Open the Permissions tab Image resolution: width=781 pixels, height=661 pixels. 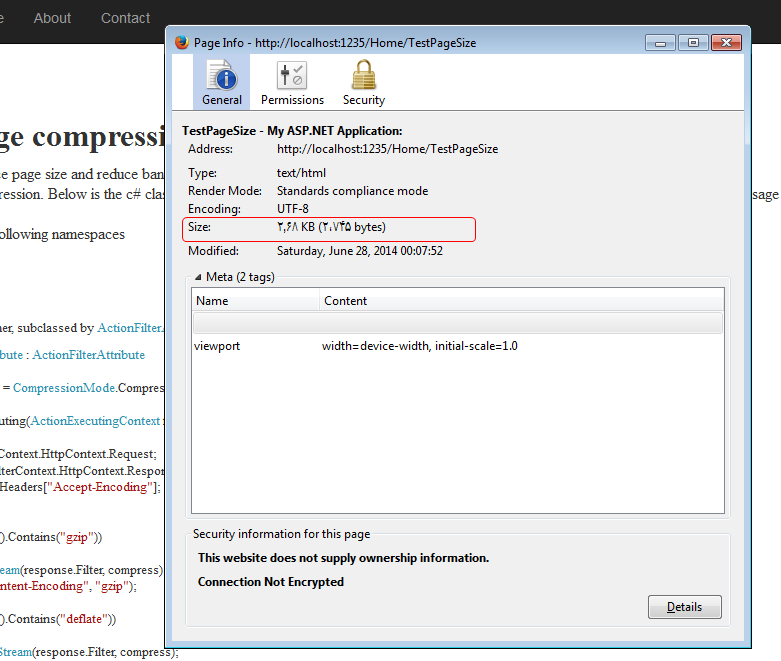pos(292,82)
